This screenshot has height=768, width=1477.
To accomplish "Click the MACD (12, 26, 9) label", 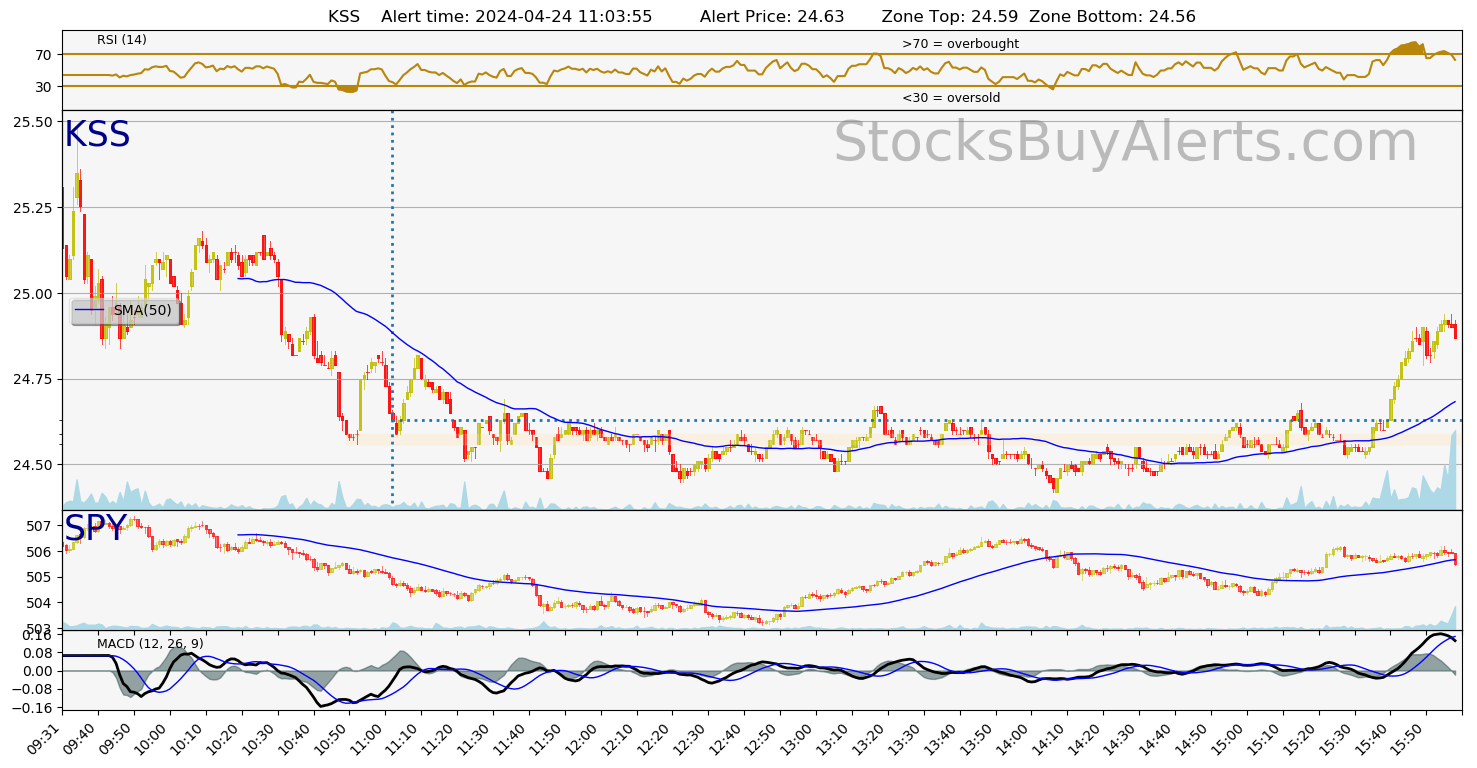I will pos(150,643).
